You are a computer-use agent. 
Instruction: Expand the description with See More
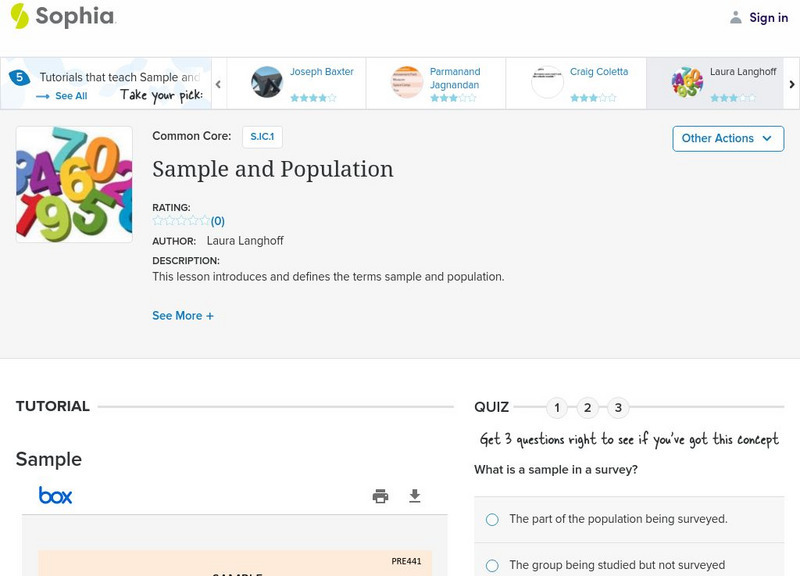click(183, 315)
